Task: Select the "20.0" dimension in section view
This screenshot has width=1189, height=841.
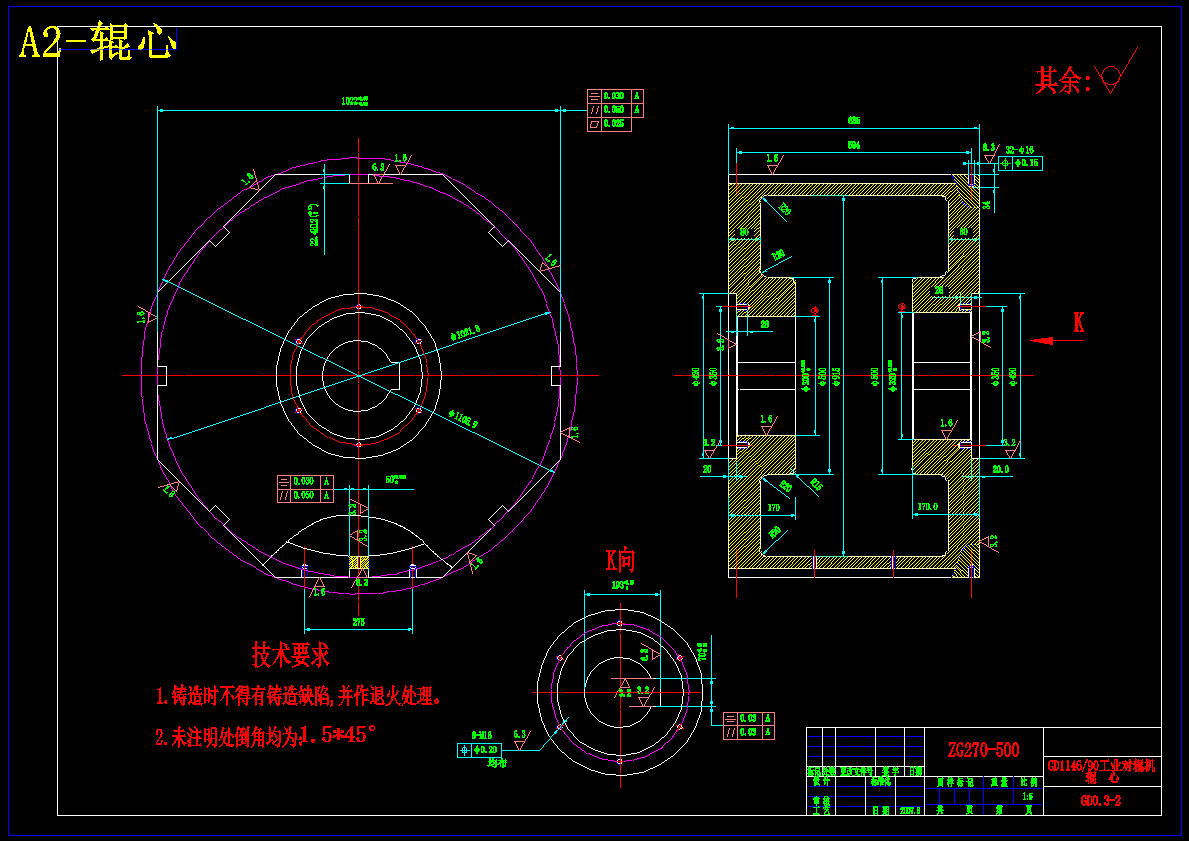Action: point(1000,469)
